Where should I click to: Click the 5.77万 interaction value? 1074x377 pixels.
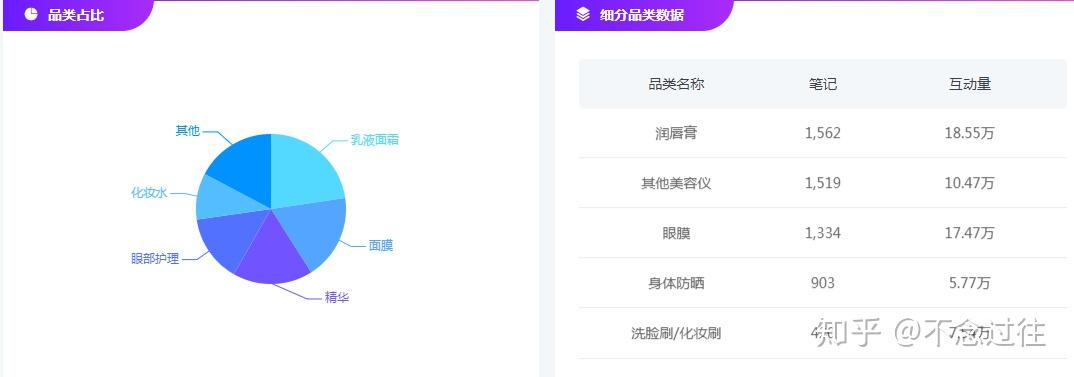pyautogui.click(x=969, y=283)
